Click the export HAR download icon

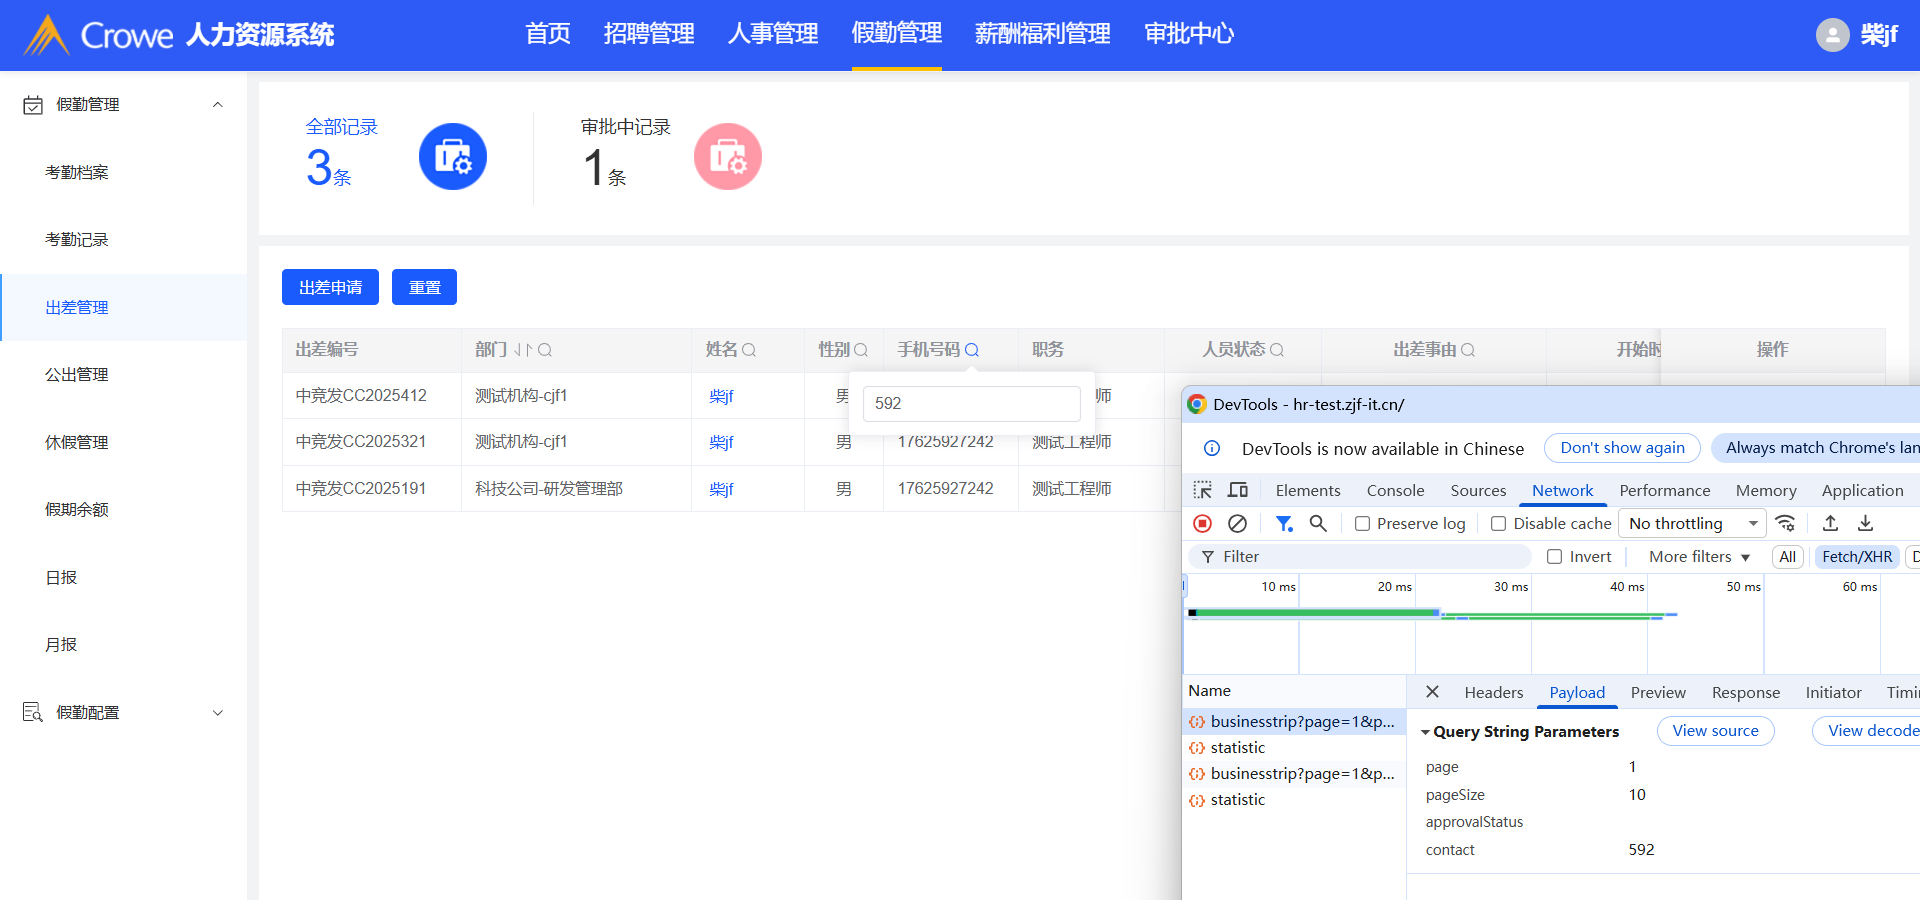click(1865, 523)
